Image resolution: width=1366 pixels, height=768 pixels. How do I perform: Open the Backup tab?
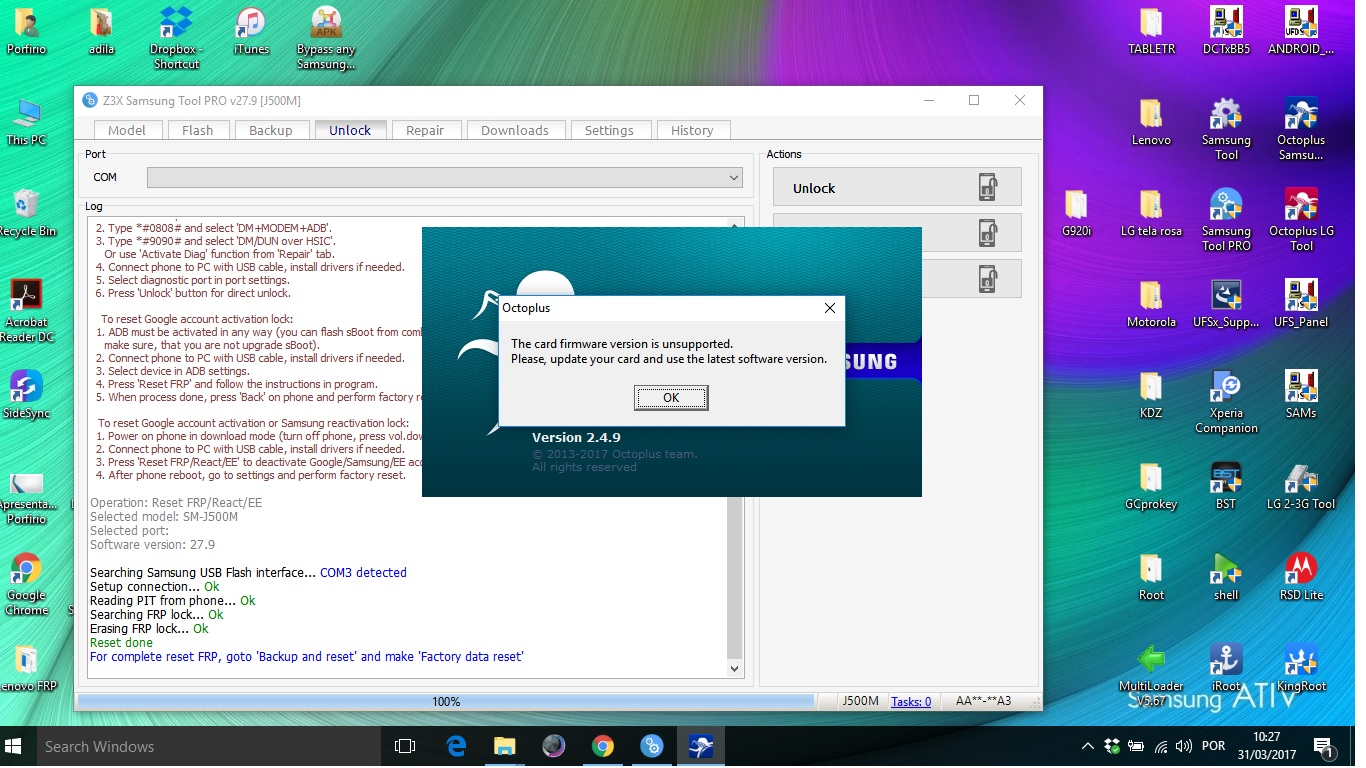(x=271, y=130)
